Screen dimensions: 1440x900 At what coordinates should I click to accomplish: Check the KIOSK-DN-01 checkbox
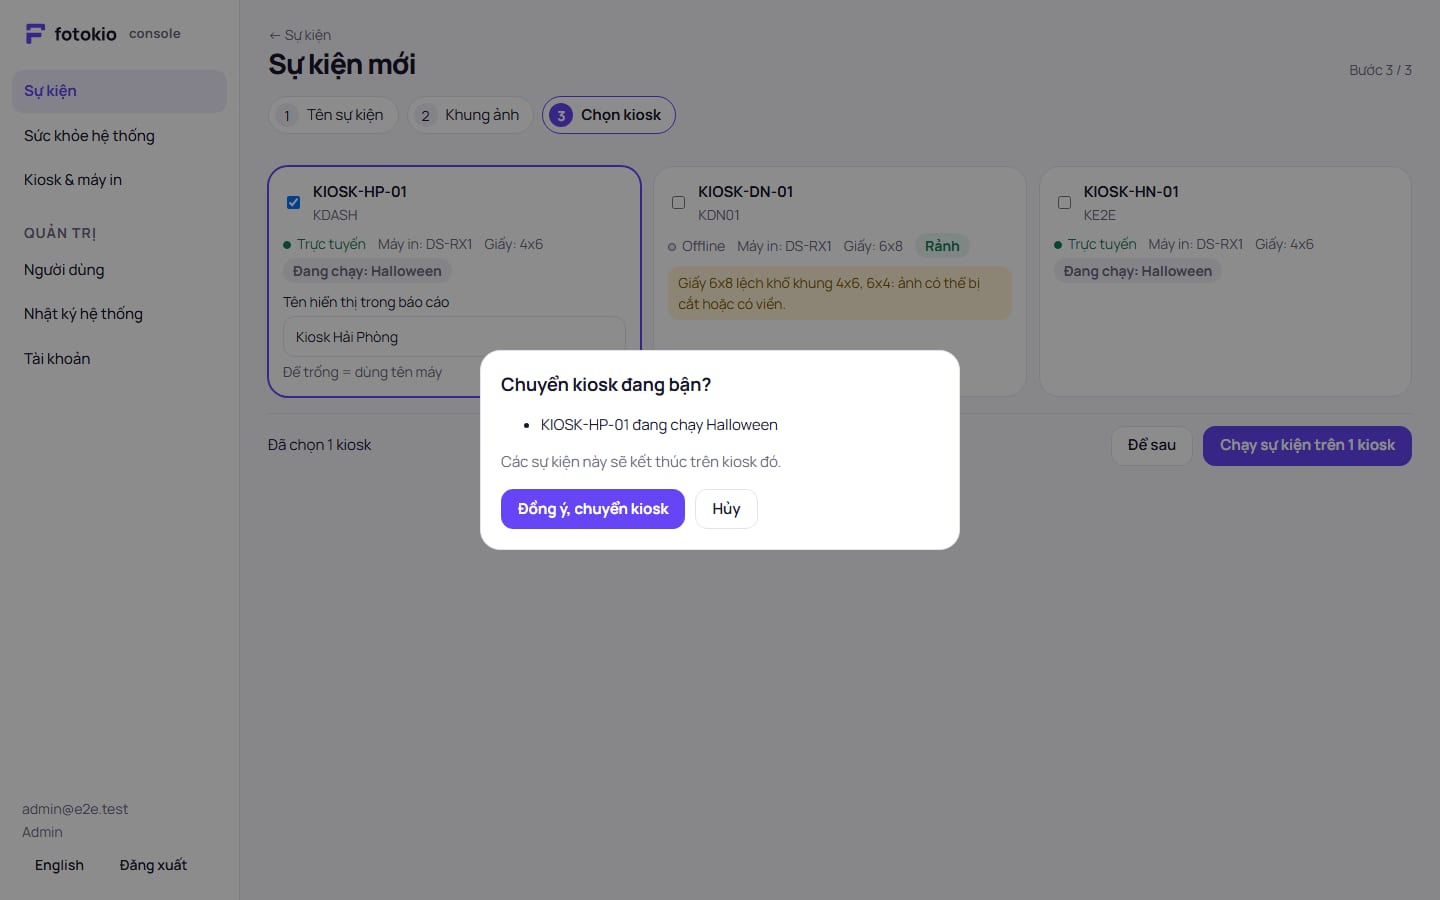coord(678,202)
